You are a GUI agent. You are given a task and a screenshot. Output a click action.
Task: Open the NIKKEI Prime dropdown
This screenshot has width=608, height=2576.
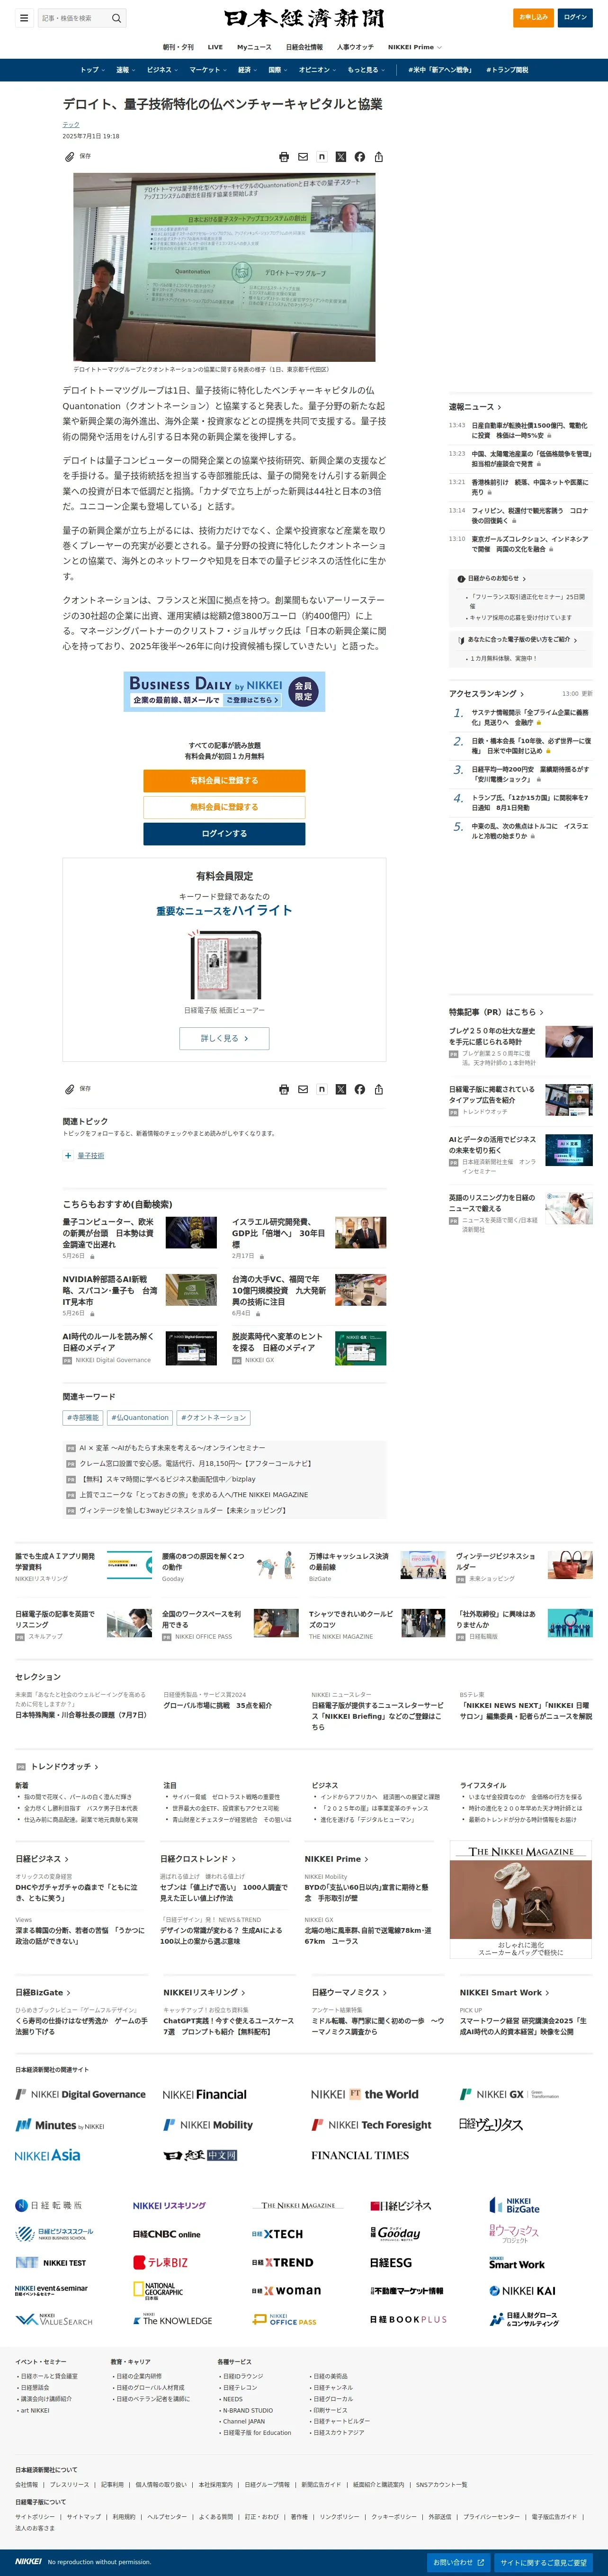(x=414, y=47)
